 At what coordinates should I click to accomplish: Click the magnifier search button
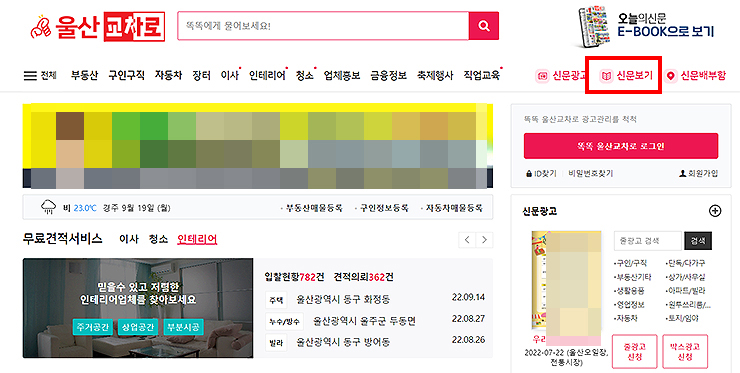pyautogui.click(x=484, y=26)
